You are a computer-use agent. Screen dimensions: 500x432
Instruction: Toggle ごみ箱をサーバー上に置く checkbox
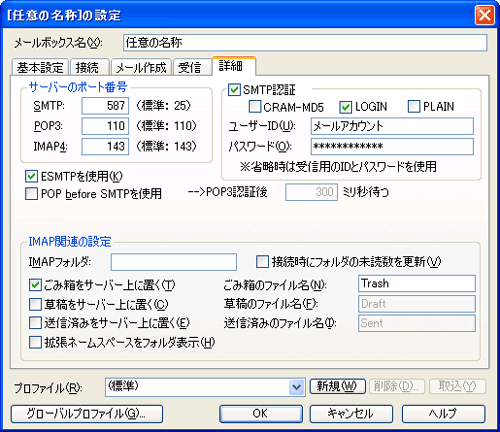[35, 285]
